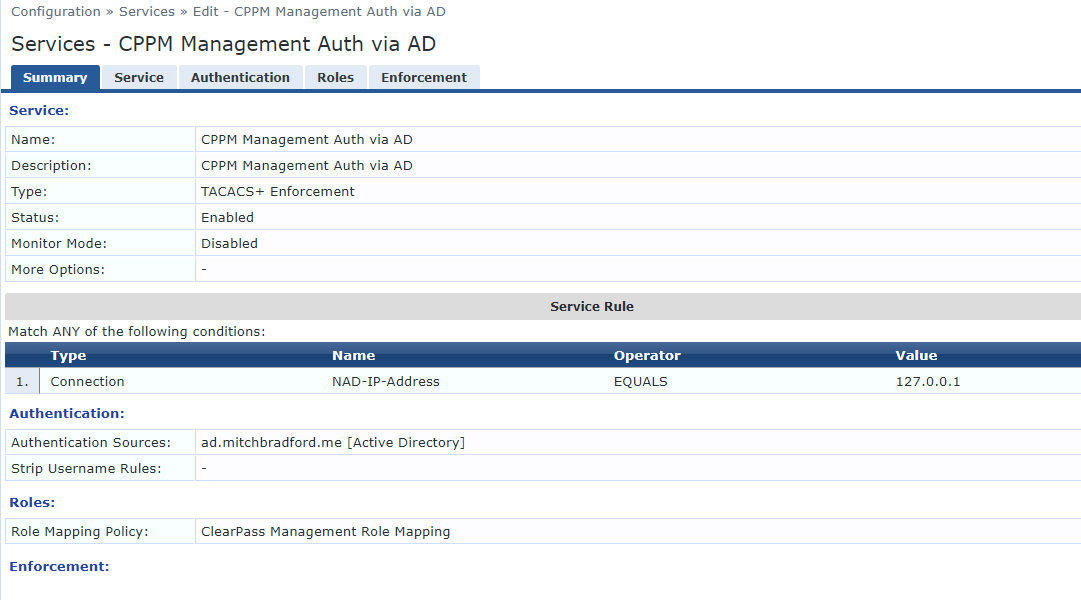View the Enforcement tab
The width and height of the screenshot is (1081, 600).
click(x=424, y=77)
